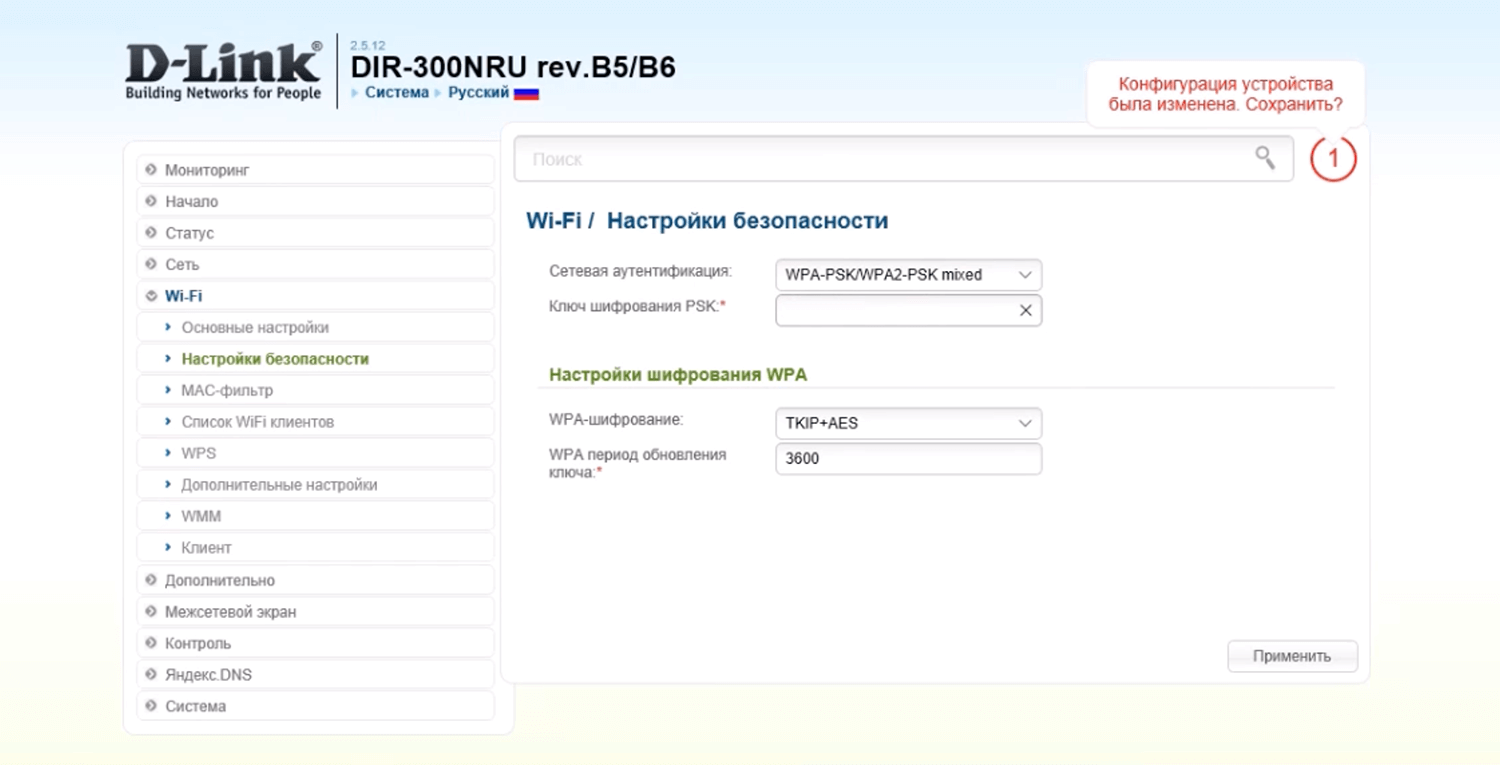Viewport: 1500px width, 765px height.
Task: Collapse the Wi-Fi menu section
Action: point(183,296)
